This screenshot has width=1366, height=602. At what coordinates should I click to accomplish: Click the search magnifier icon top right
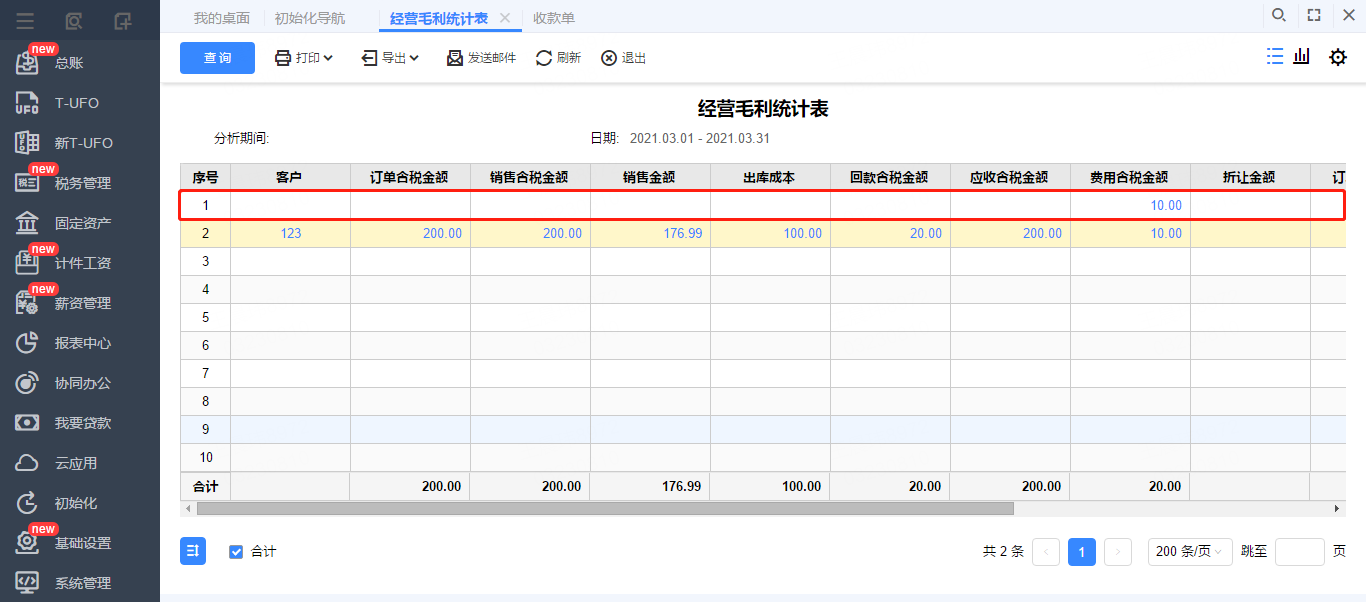(x=1278, y=15)
